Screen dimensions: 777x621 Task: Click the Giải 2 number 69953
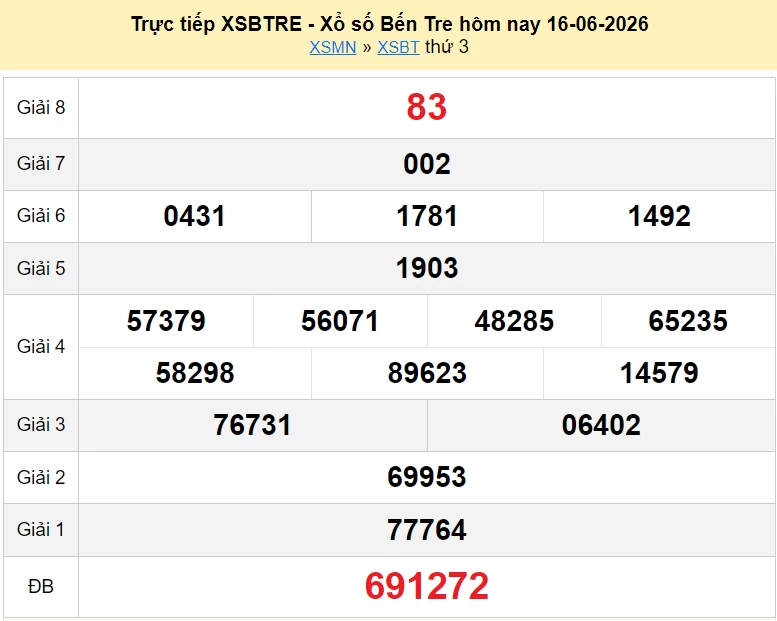pyautogui.click(x=427, y=477)
